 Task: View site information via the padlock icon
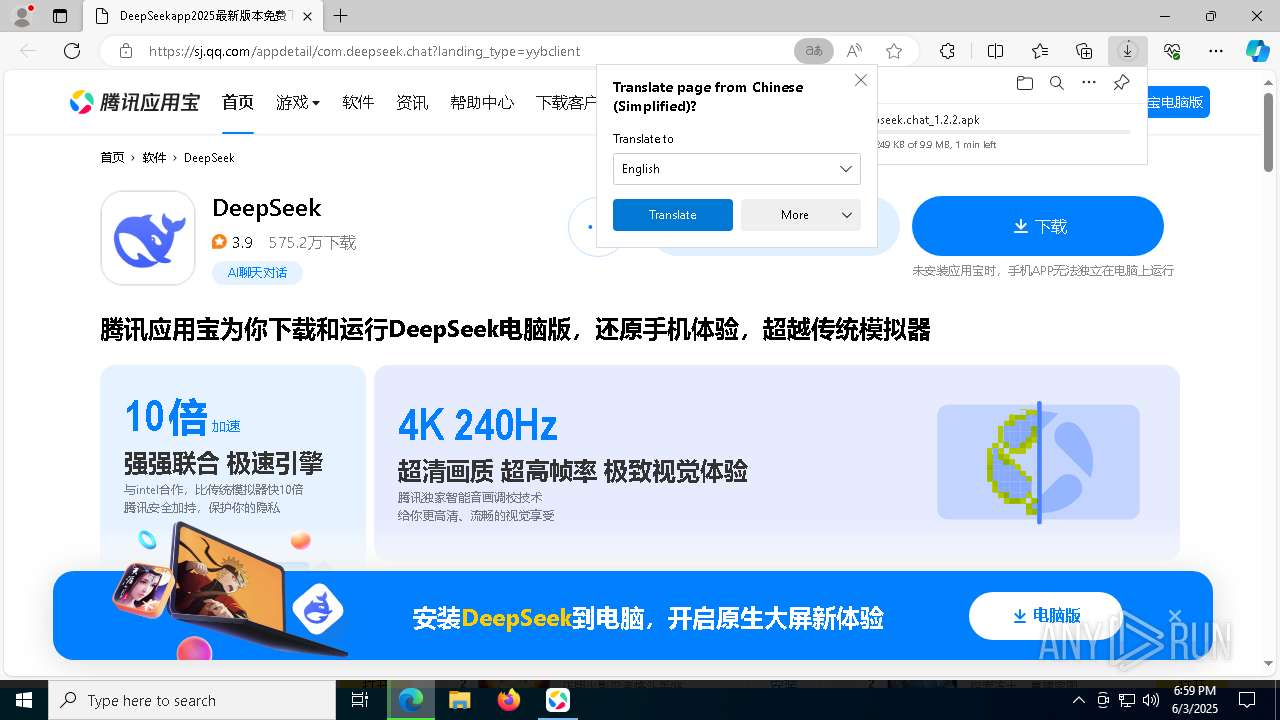(x=126, y=51)
